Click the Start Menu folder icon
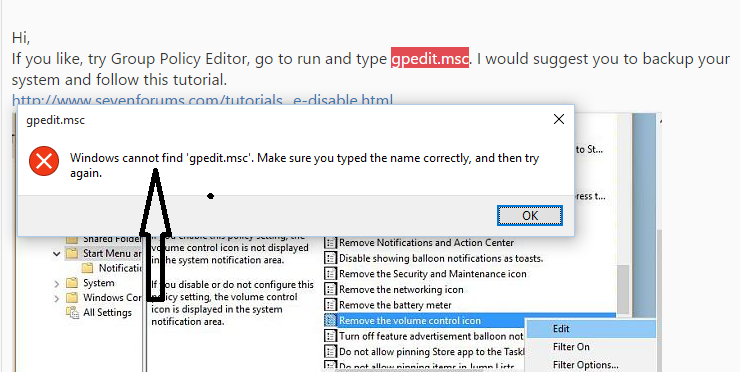740x372 pixels. coord(72,254)
